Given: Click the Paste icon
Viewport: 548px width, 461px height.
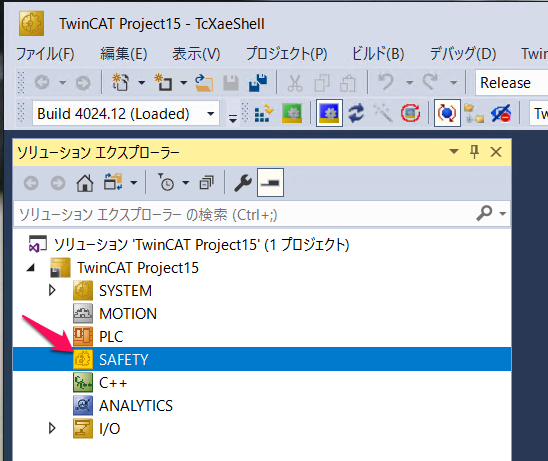Looking at the screenshot, I should (x=348, y=83).
